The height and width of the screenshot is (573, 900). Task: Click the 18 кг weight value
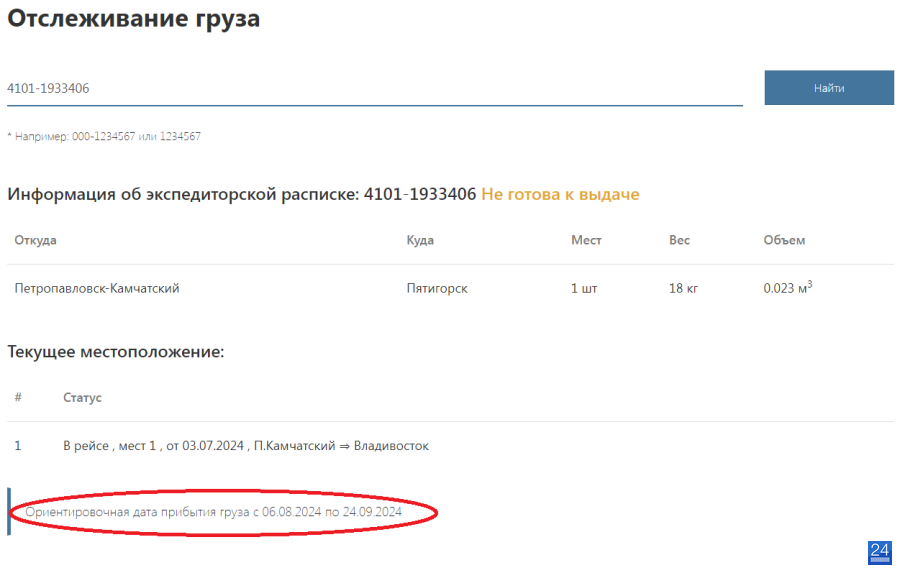coord(683,288)
